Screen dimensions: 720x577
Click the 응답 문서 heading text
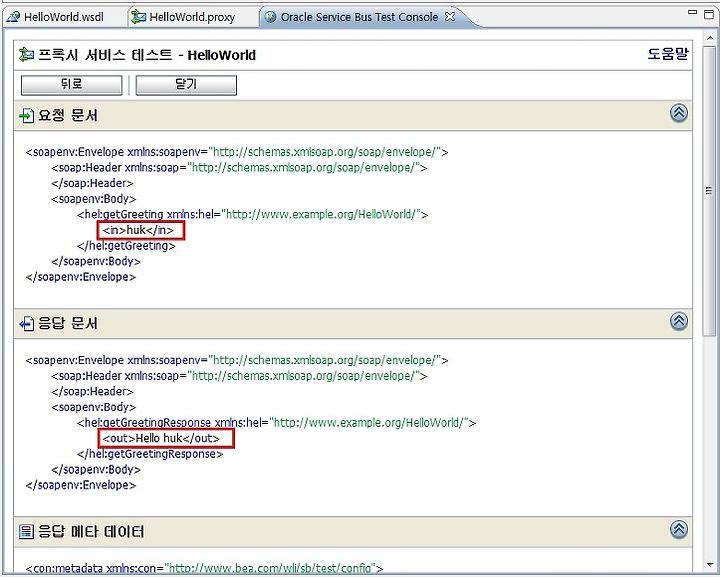(68, 323)
